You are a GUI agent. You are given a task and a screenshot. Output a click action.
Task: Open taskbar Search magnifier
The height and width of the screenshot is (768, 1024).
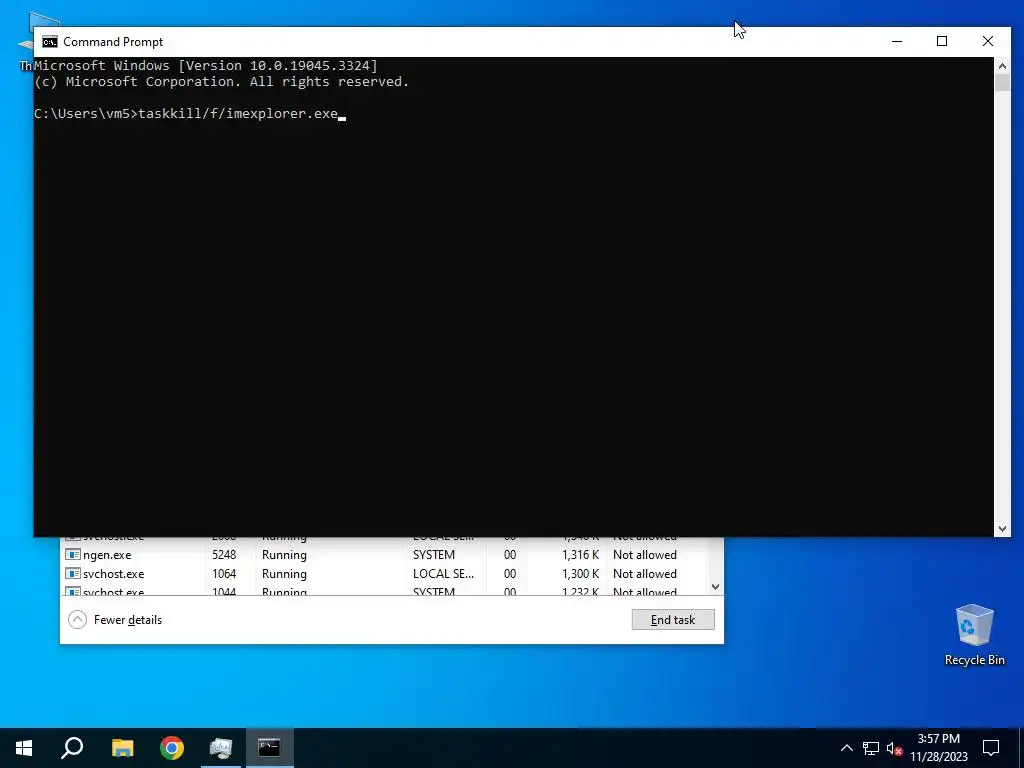coord(72,748)
